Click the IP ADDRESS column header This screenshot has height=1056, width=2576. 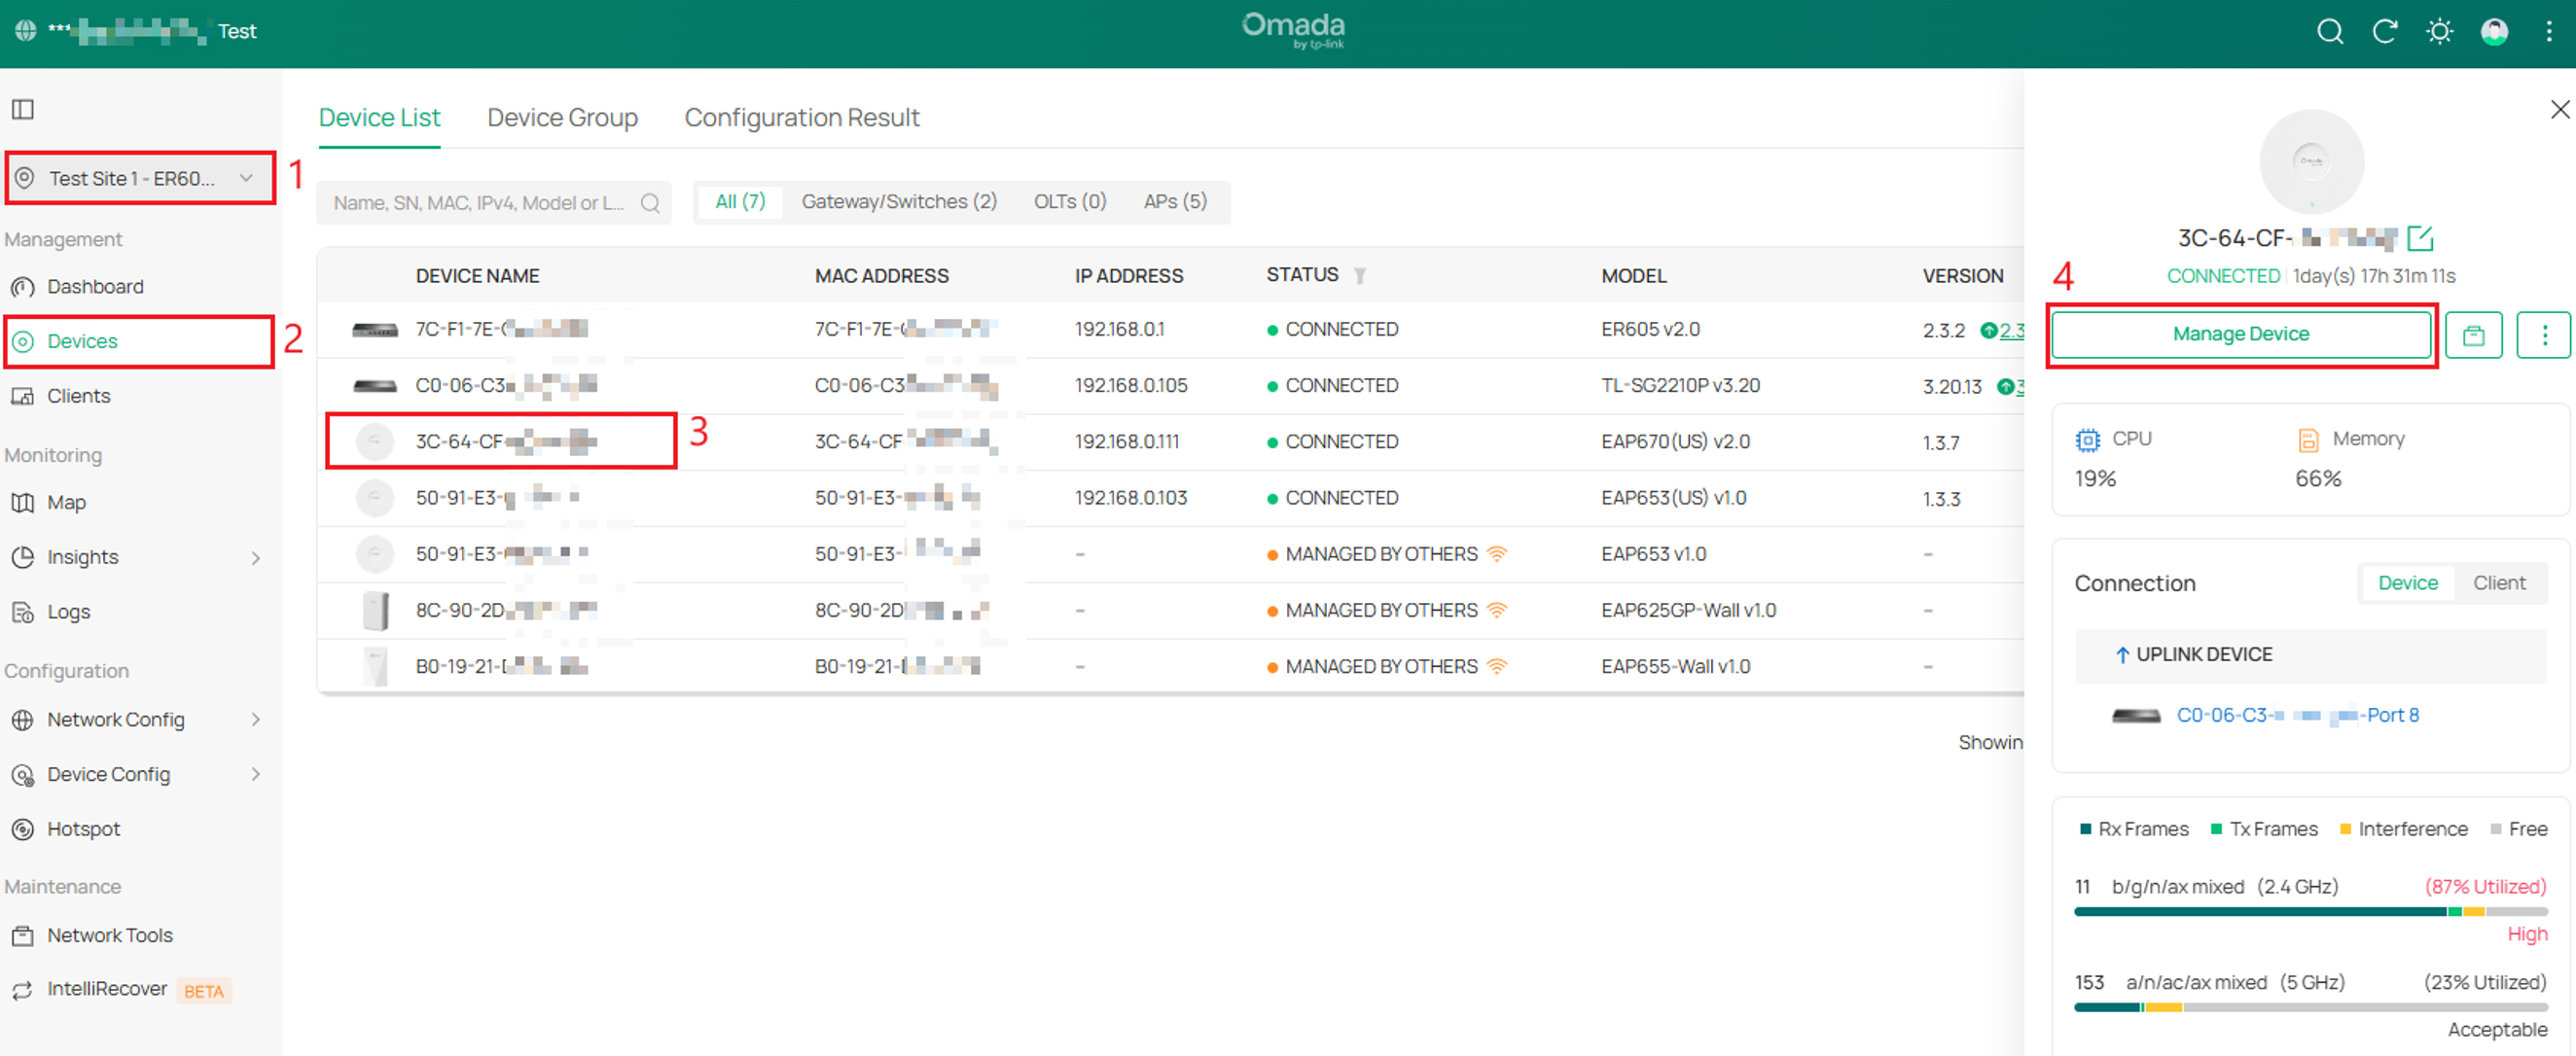tap(1128, 276)
